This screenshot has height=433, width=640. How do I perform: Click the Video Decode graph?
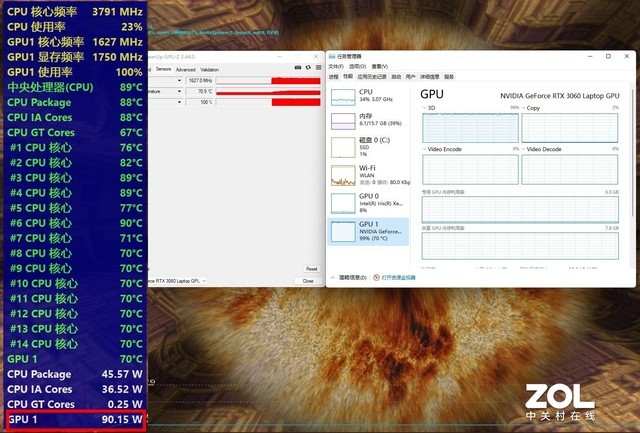(569, 169)
